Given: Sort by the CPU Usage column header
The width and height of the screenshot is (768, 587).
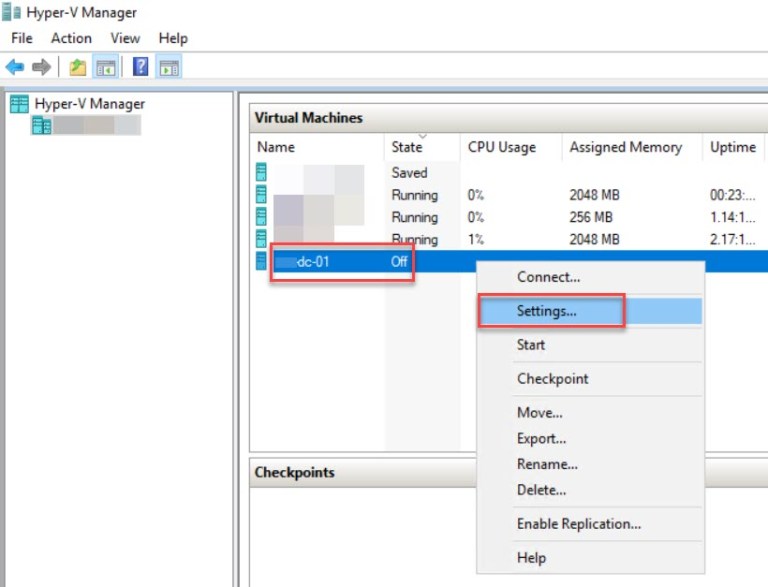Looking at the screenshot, I should 511,147.
